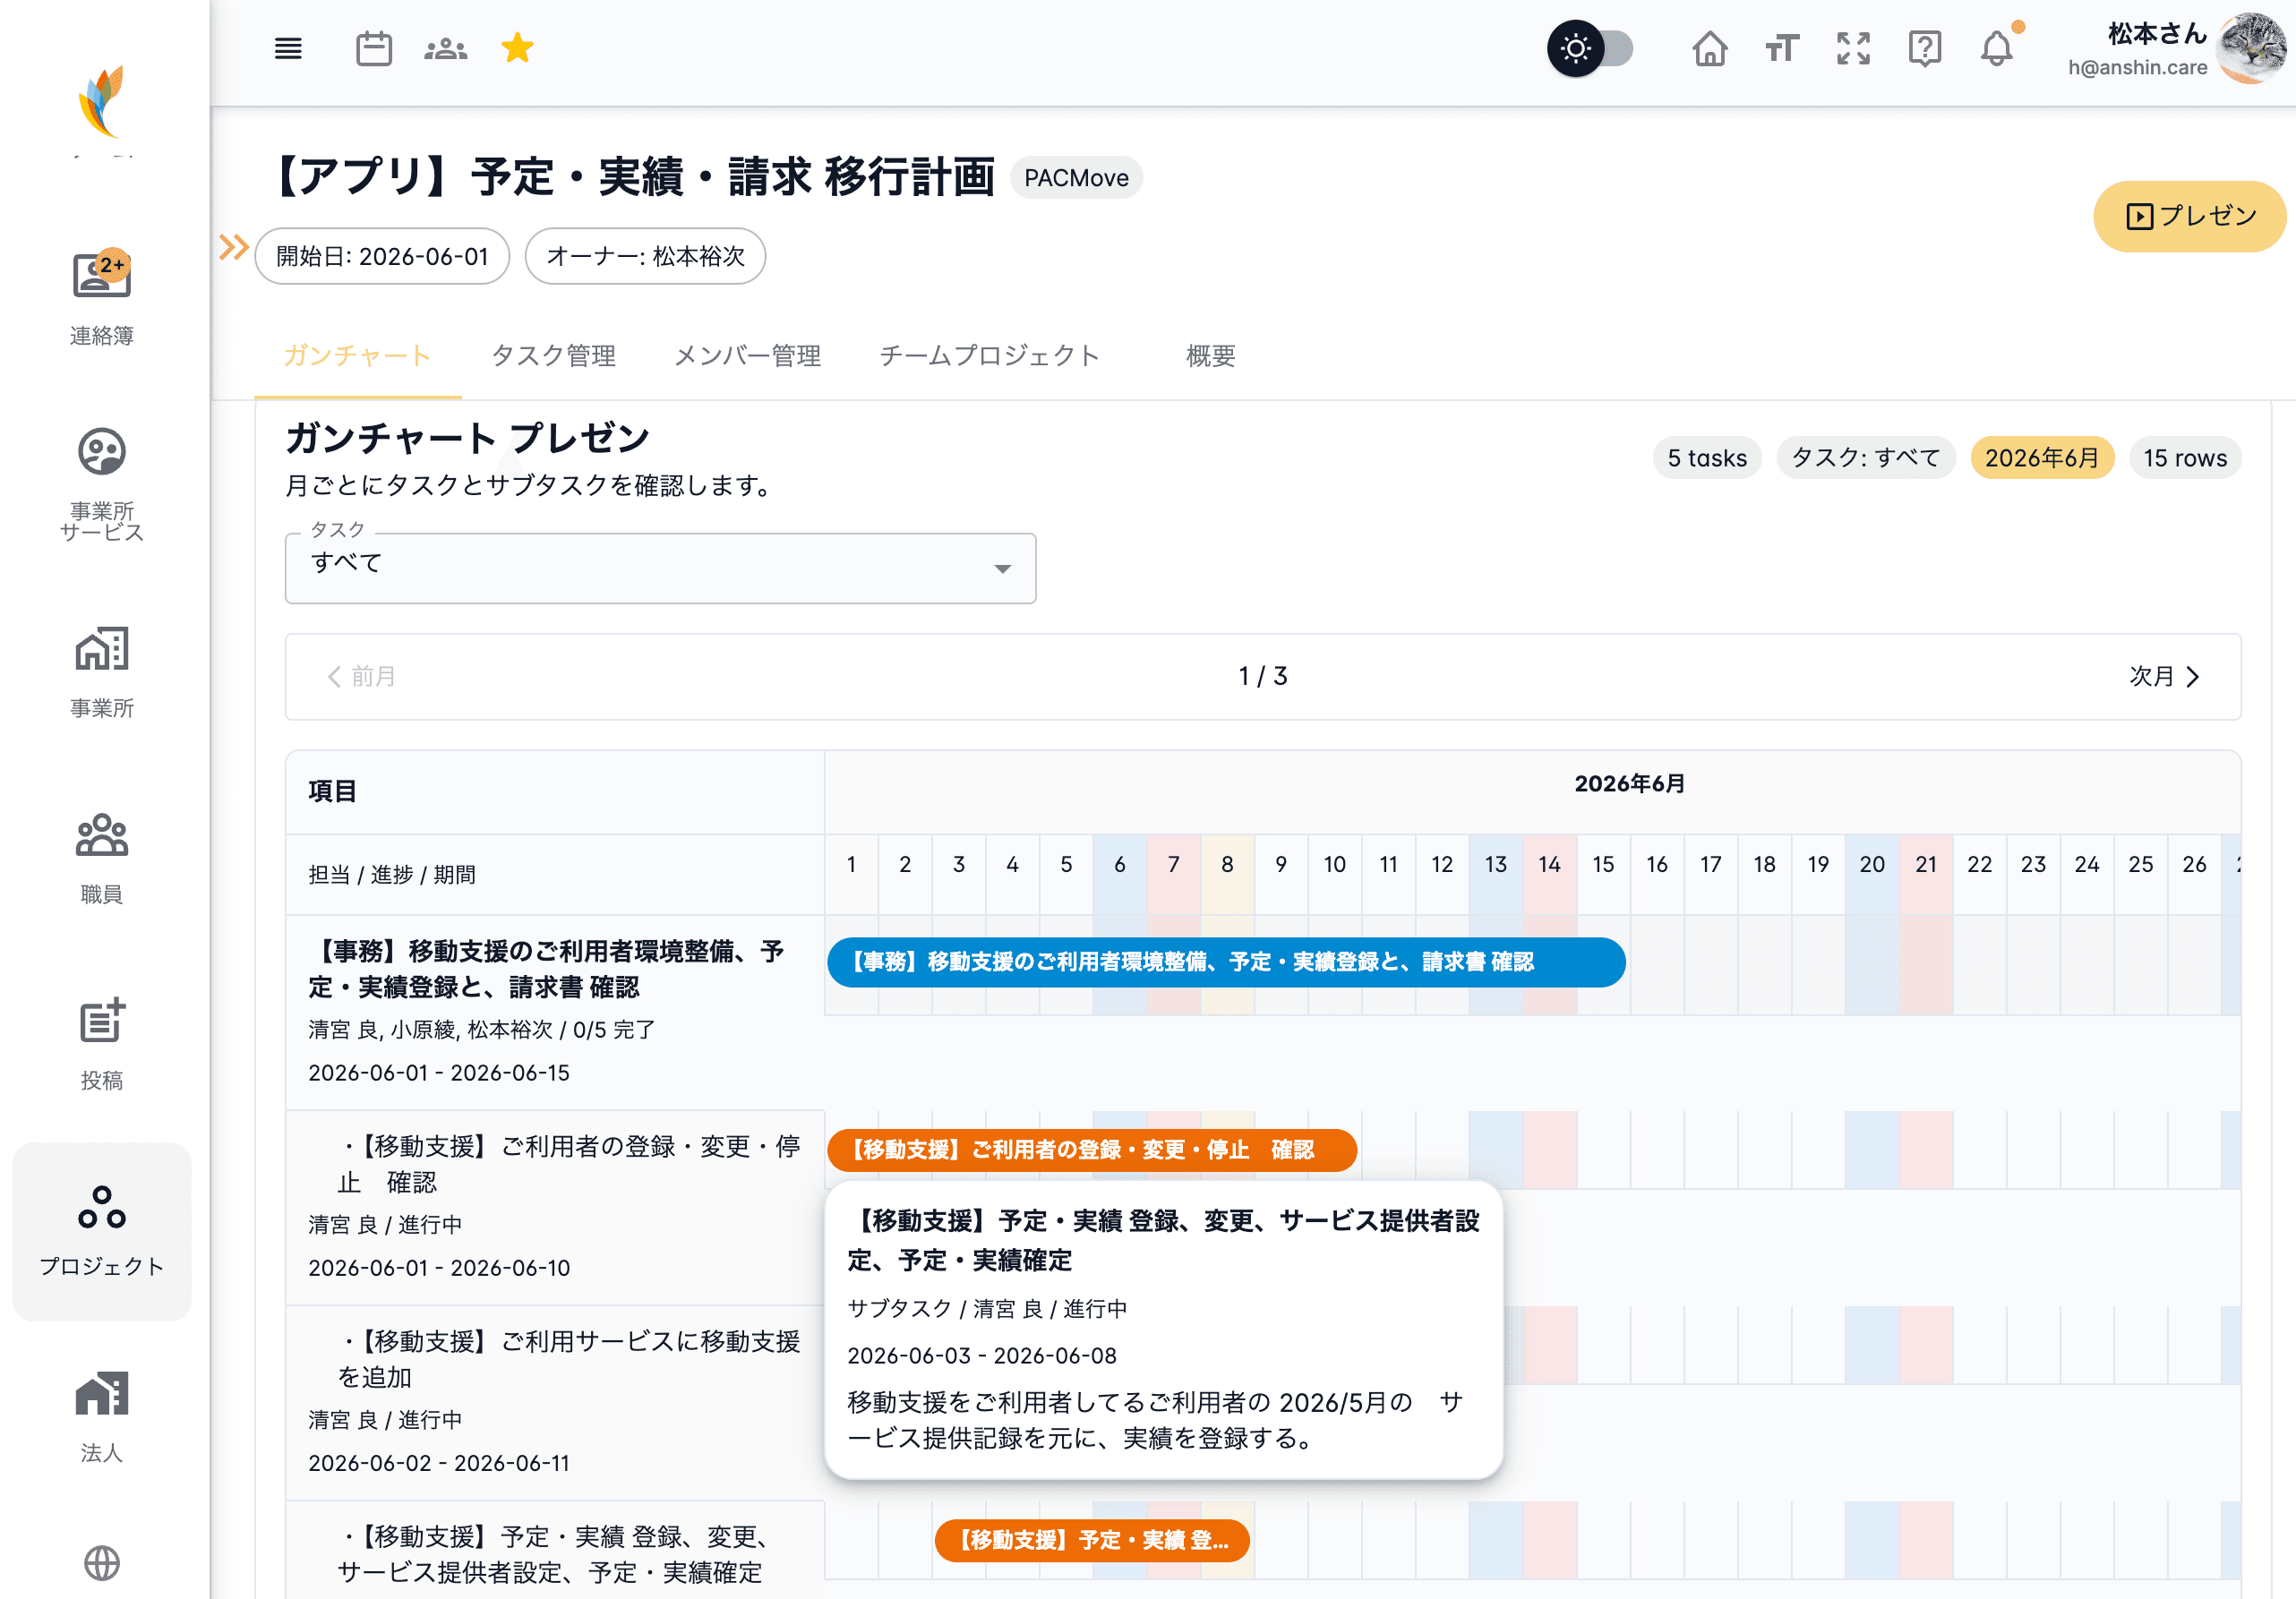Open the groups people icon in top bar

[446, 48]
